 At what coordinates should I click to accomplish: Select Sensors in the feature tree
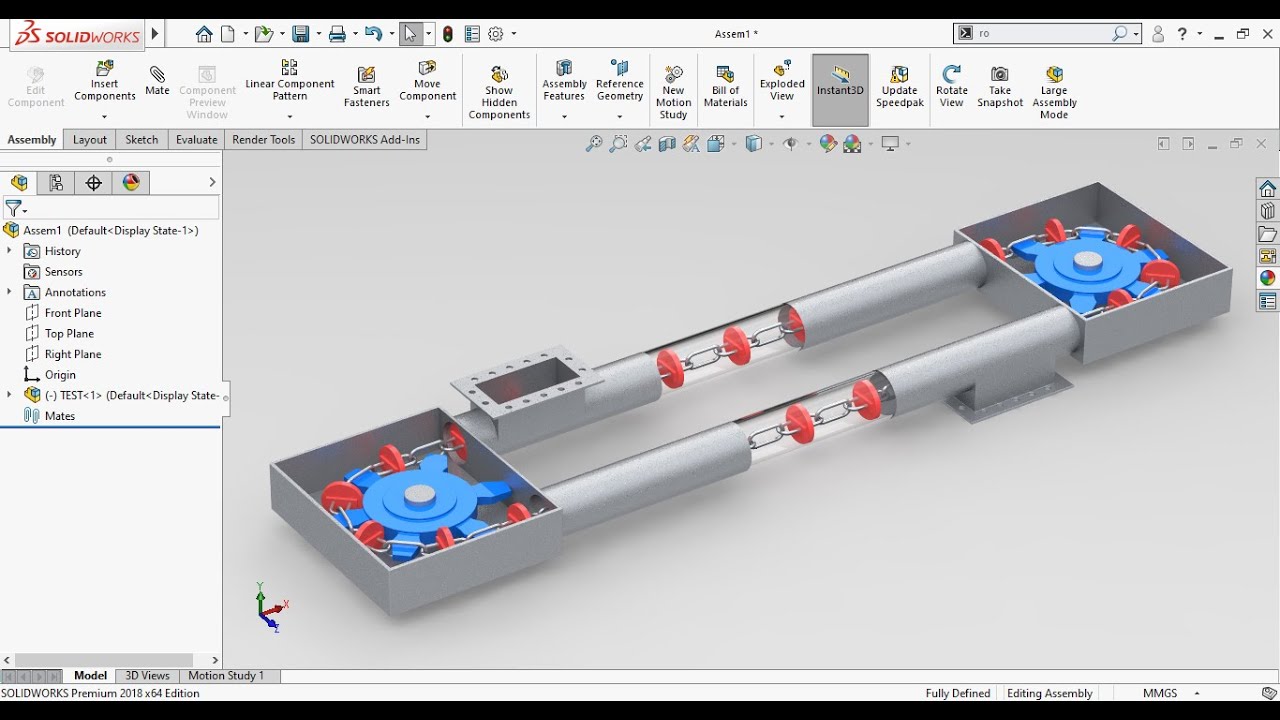(63, 272)
